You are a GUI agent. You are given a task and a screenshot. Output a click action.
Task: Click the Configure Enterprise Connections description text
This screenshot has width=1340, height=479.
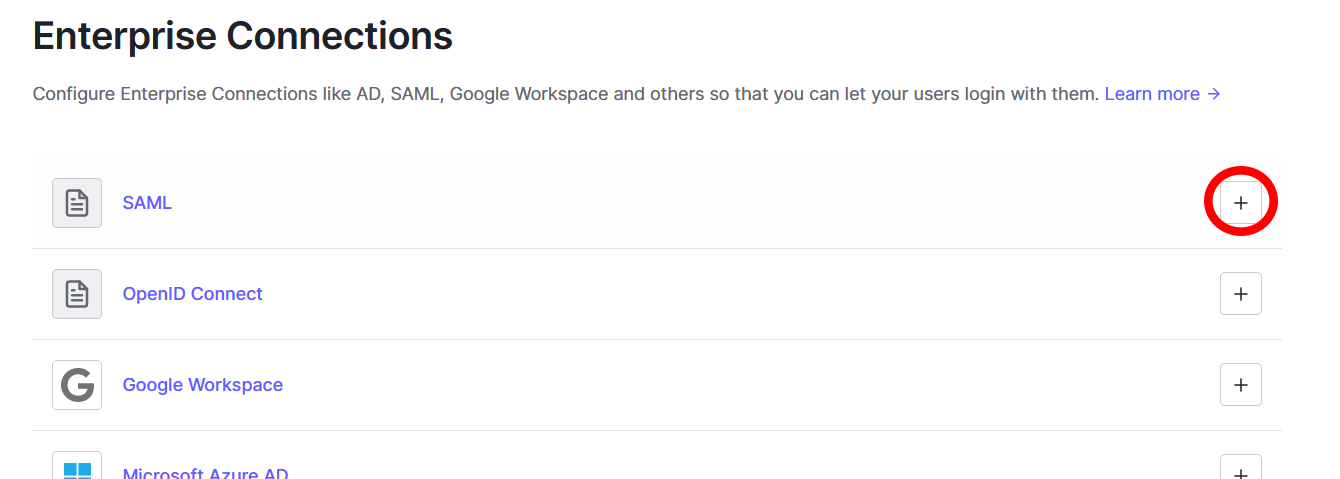tap(566, 94)
